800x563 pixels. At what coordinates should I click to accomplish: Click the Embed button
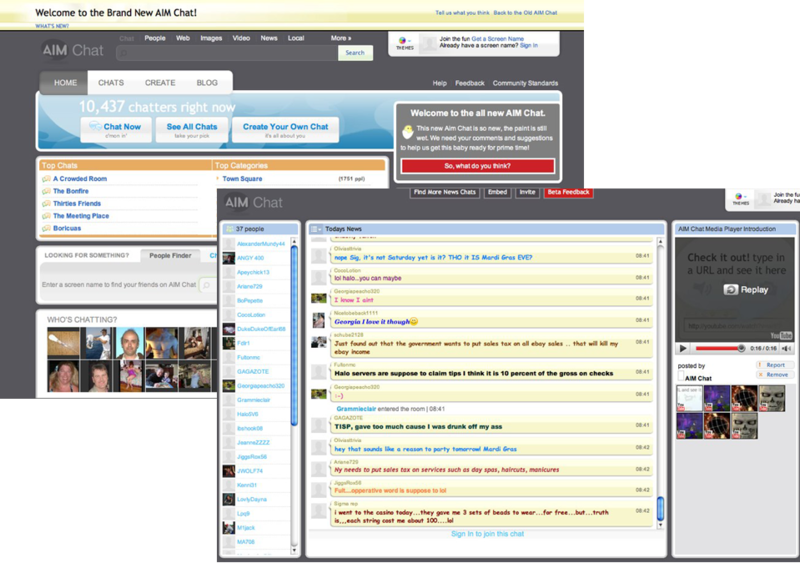pyautogui.click(x=497, y=192)
